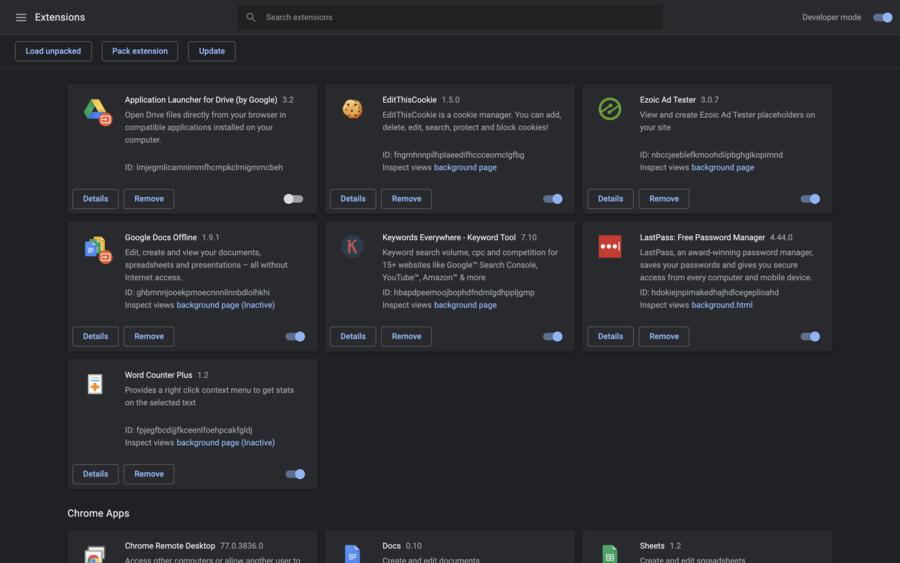900x563 pixels.
Task: Open Google Docs Offline background page (Inactive)
Action: click(x=226, y=305)
